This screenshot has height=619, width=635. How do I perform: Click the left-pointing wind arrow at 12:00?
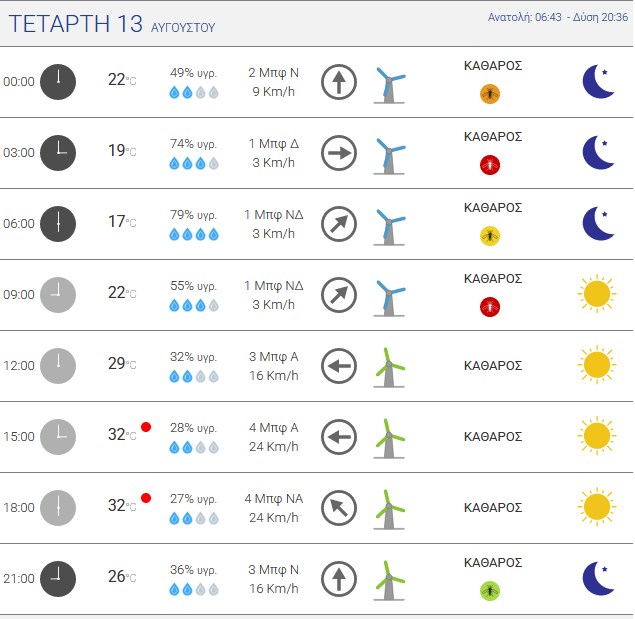tap(339, 366)
